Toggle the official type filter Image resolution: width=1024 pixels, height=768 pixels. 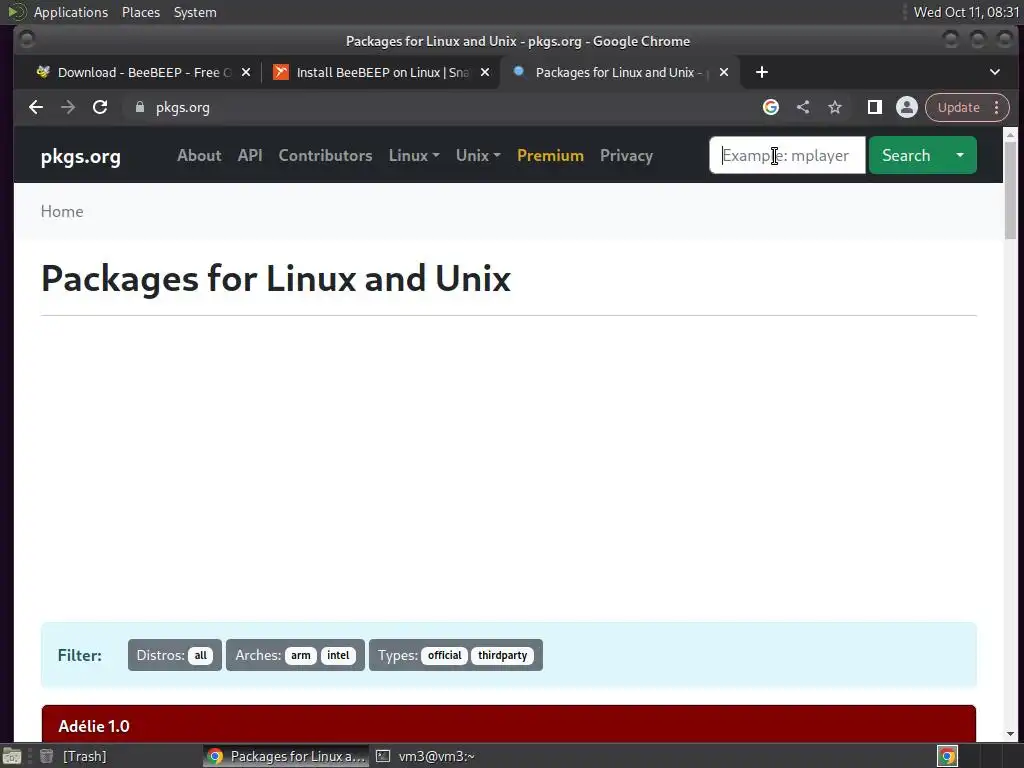click(x=445, y=655)
